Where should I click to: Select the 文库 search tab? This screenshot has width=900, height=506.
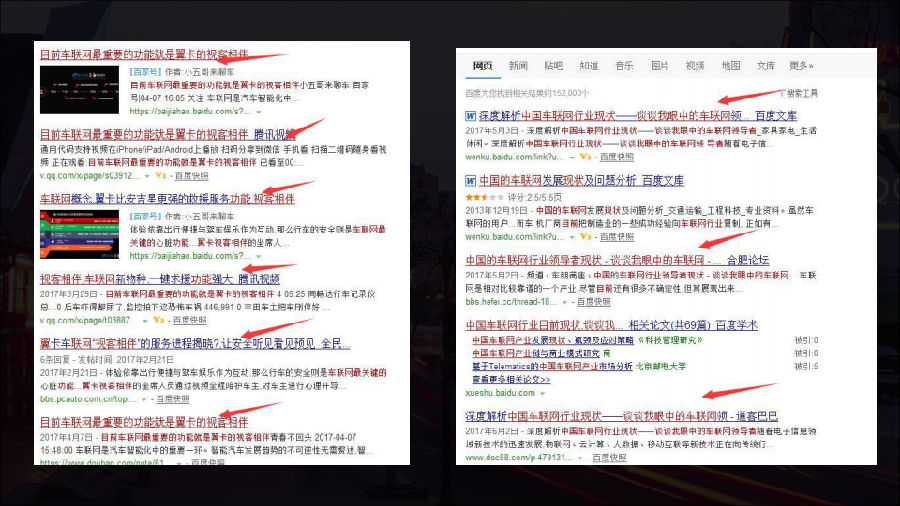coord(765,66)
